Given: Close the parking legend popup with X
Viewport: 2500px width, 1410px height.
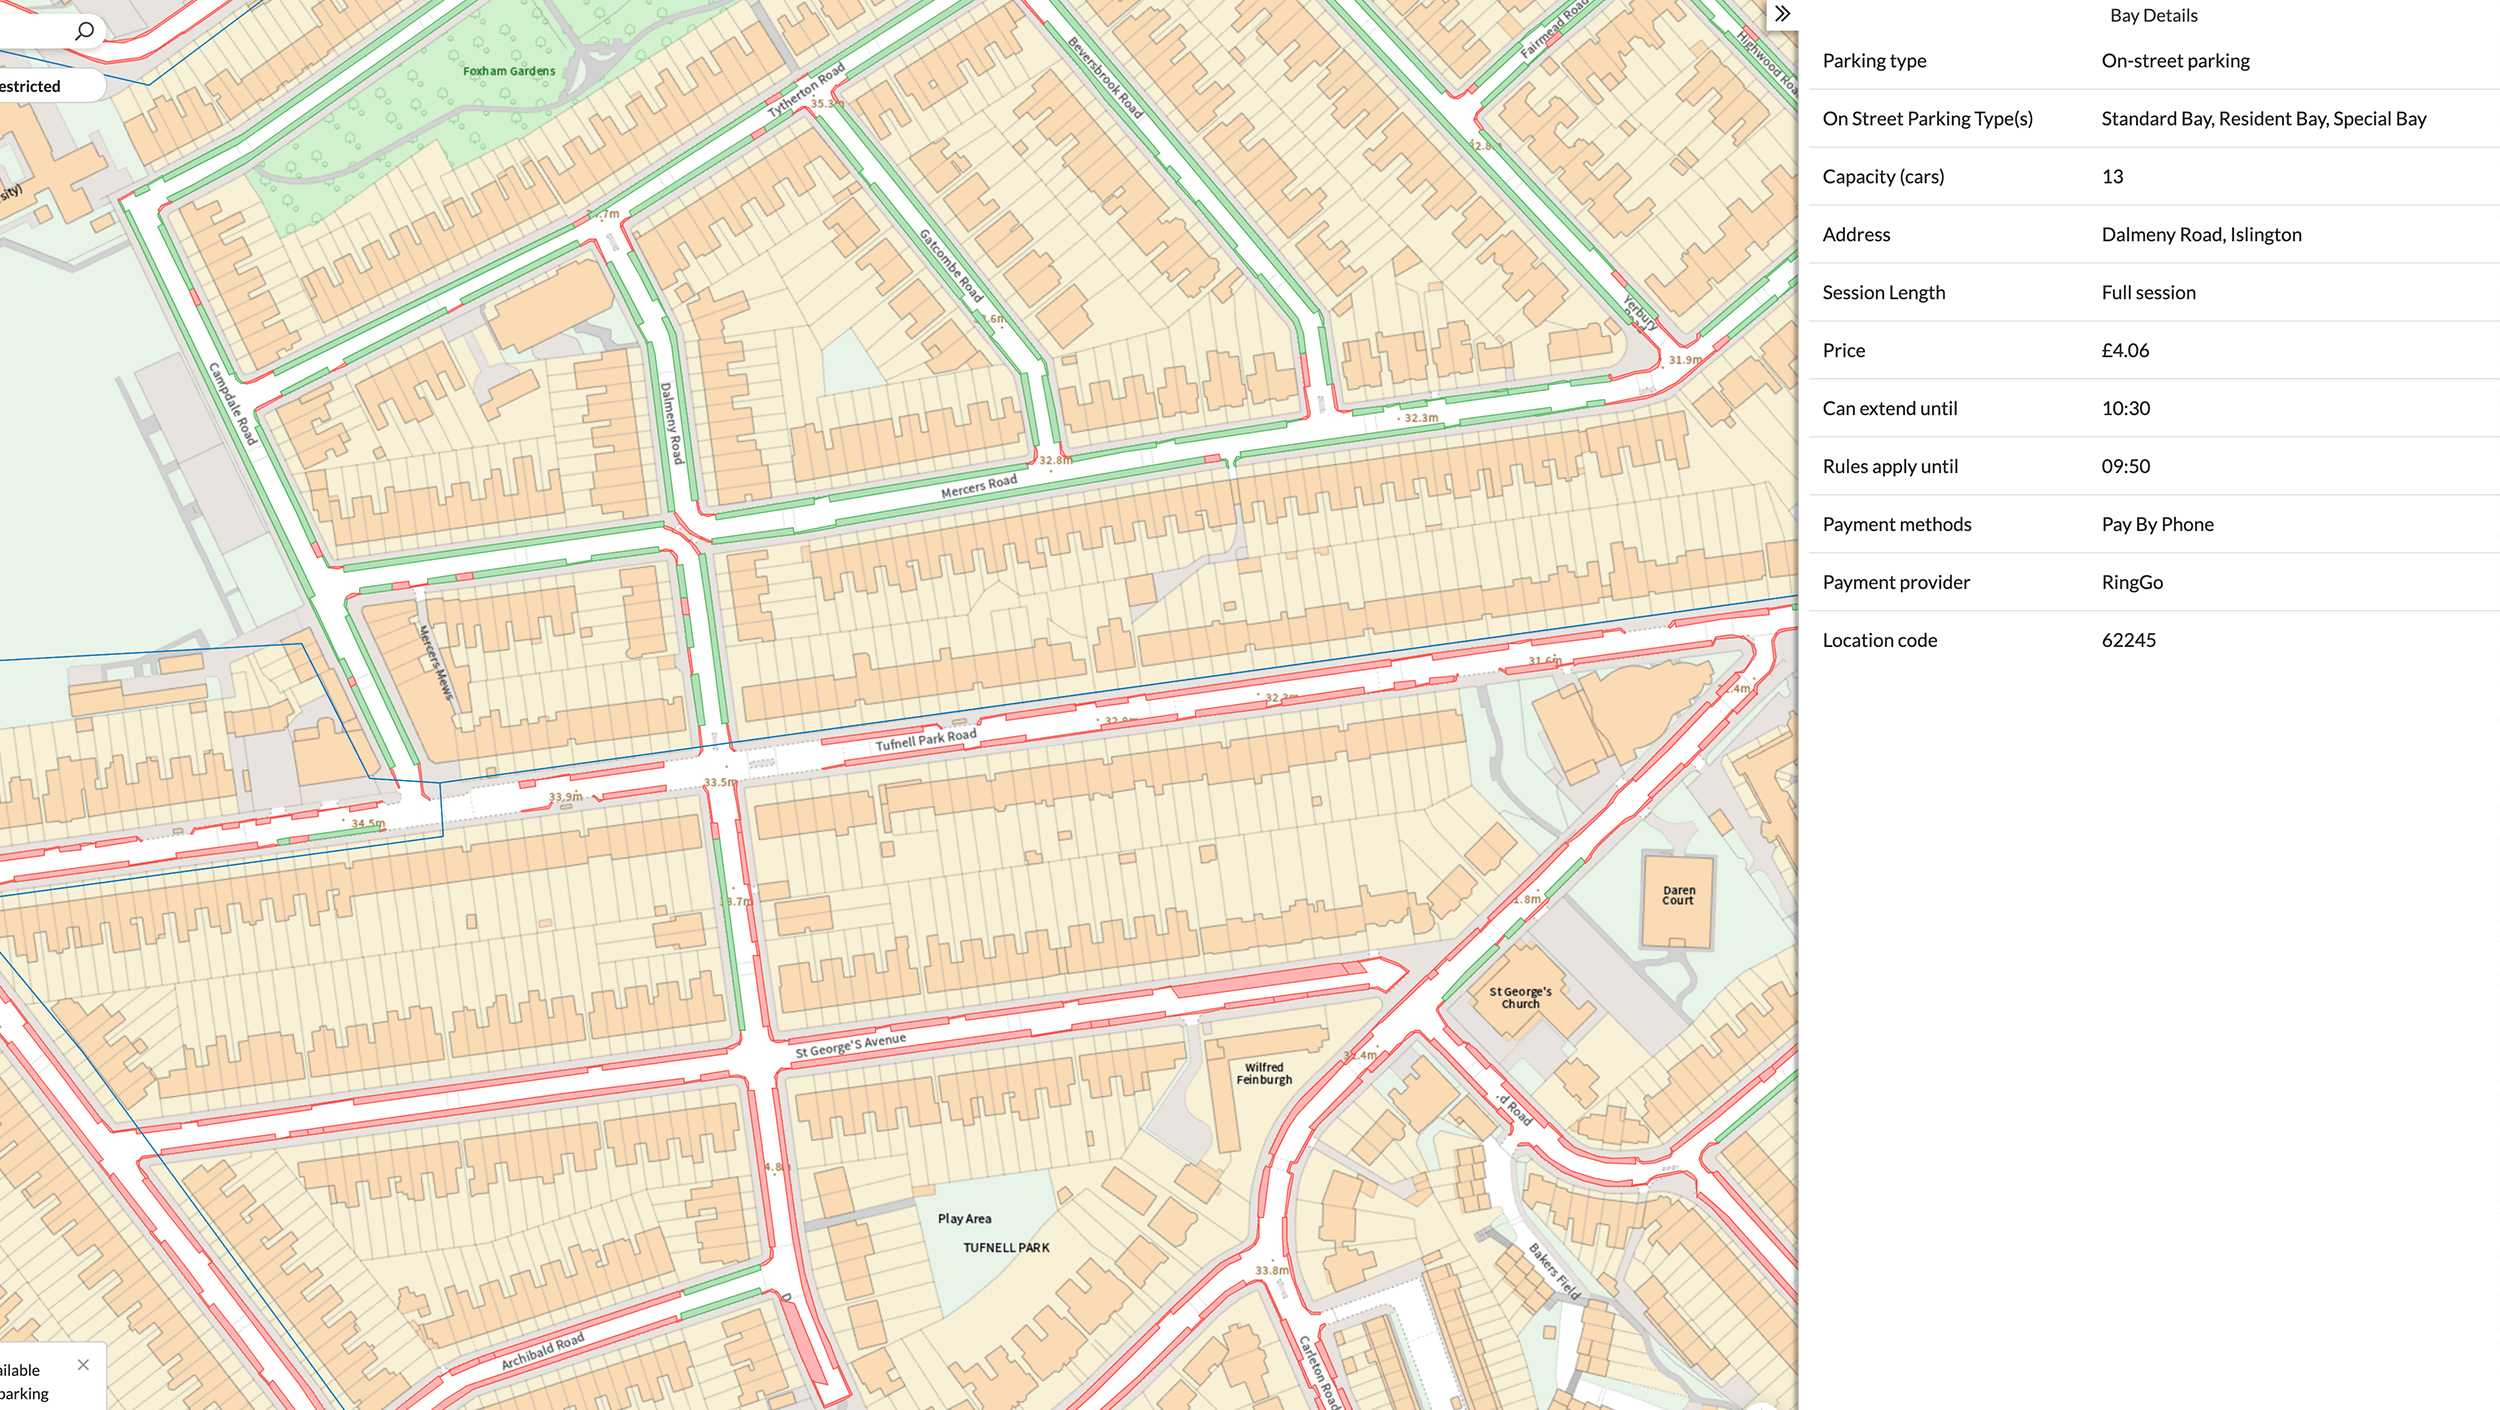Looking at the screenshot, I should (x=83, y=1364).
